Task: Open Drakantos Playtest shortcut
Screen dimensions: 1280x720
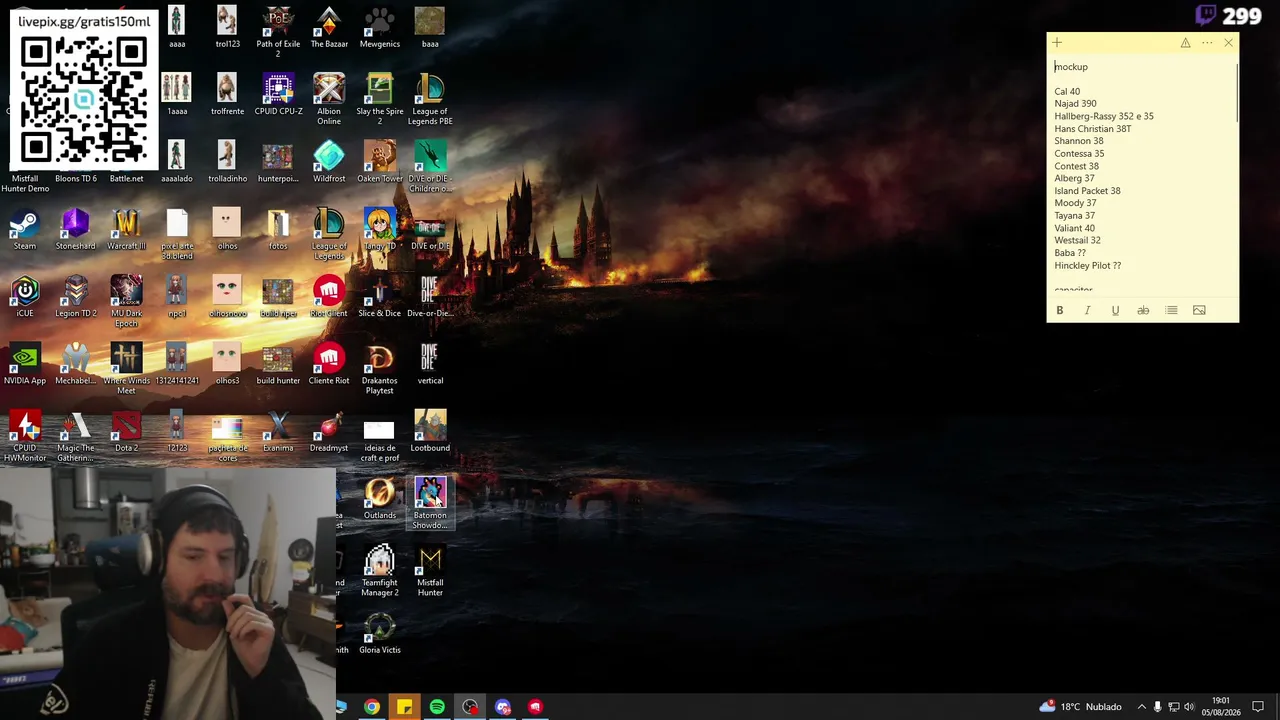Action: [379, 368]
